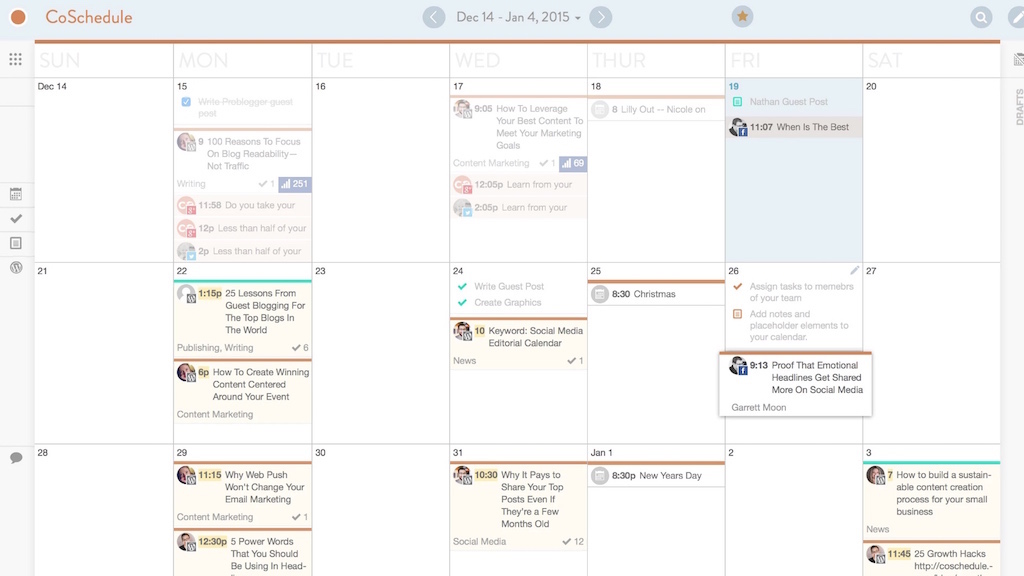This screenshot has height=576, width=1024.
Task: Click the calendar icon on Christmas event
Action: 600,294
